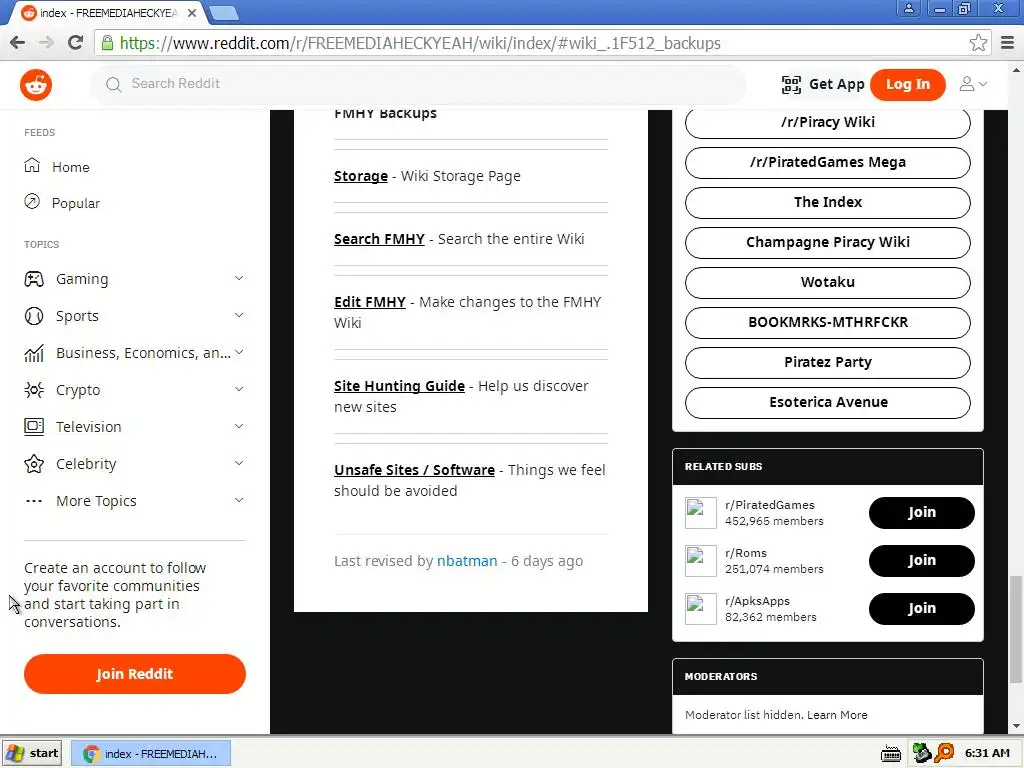
Task: Open the Storage wiki link
Action: point(360,176)
